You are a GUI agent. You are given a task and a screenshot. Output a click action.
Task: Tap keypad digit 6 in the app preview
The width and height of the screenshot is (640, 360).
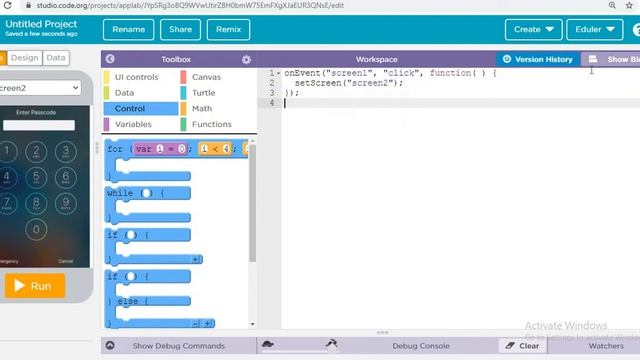click(x=66, y=177)
